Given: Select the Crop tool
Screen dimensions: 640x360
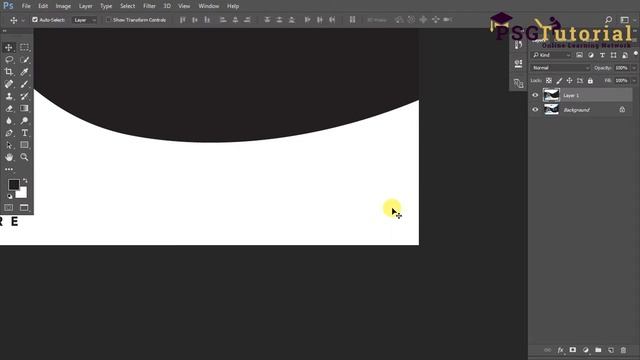Looking at the screenshot, I should pyautogui.click(x=9, y=72).
